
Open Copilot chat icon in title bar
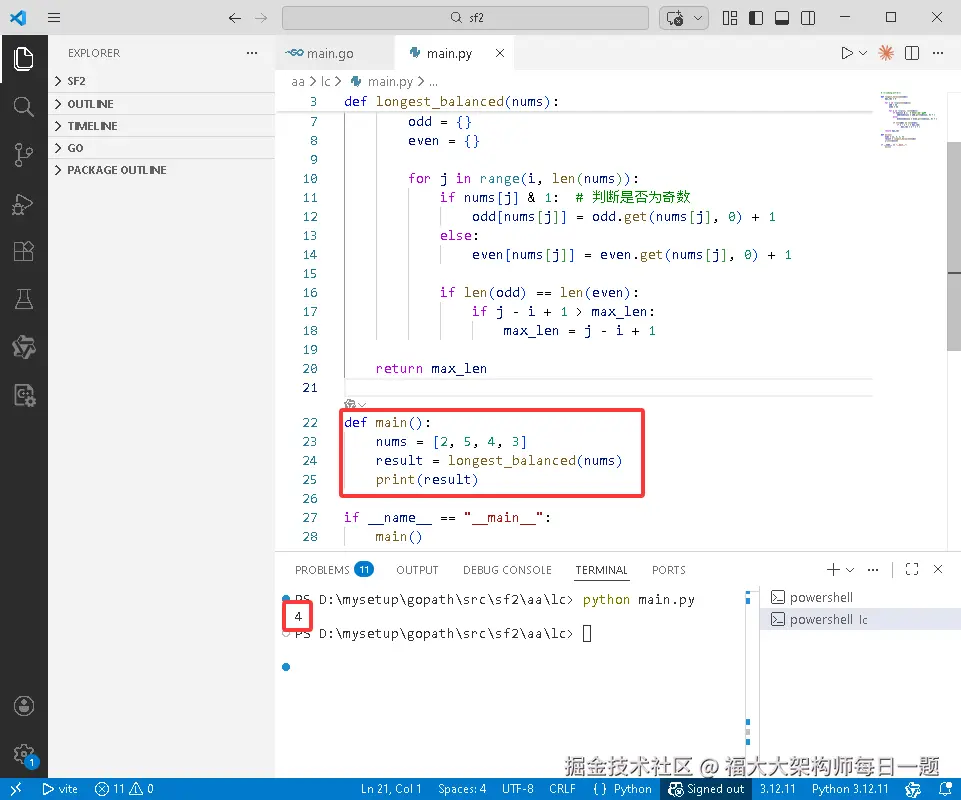tap(675, 18)
